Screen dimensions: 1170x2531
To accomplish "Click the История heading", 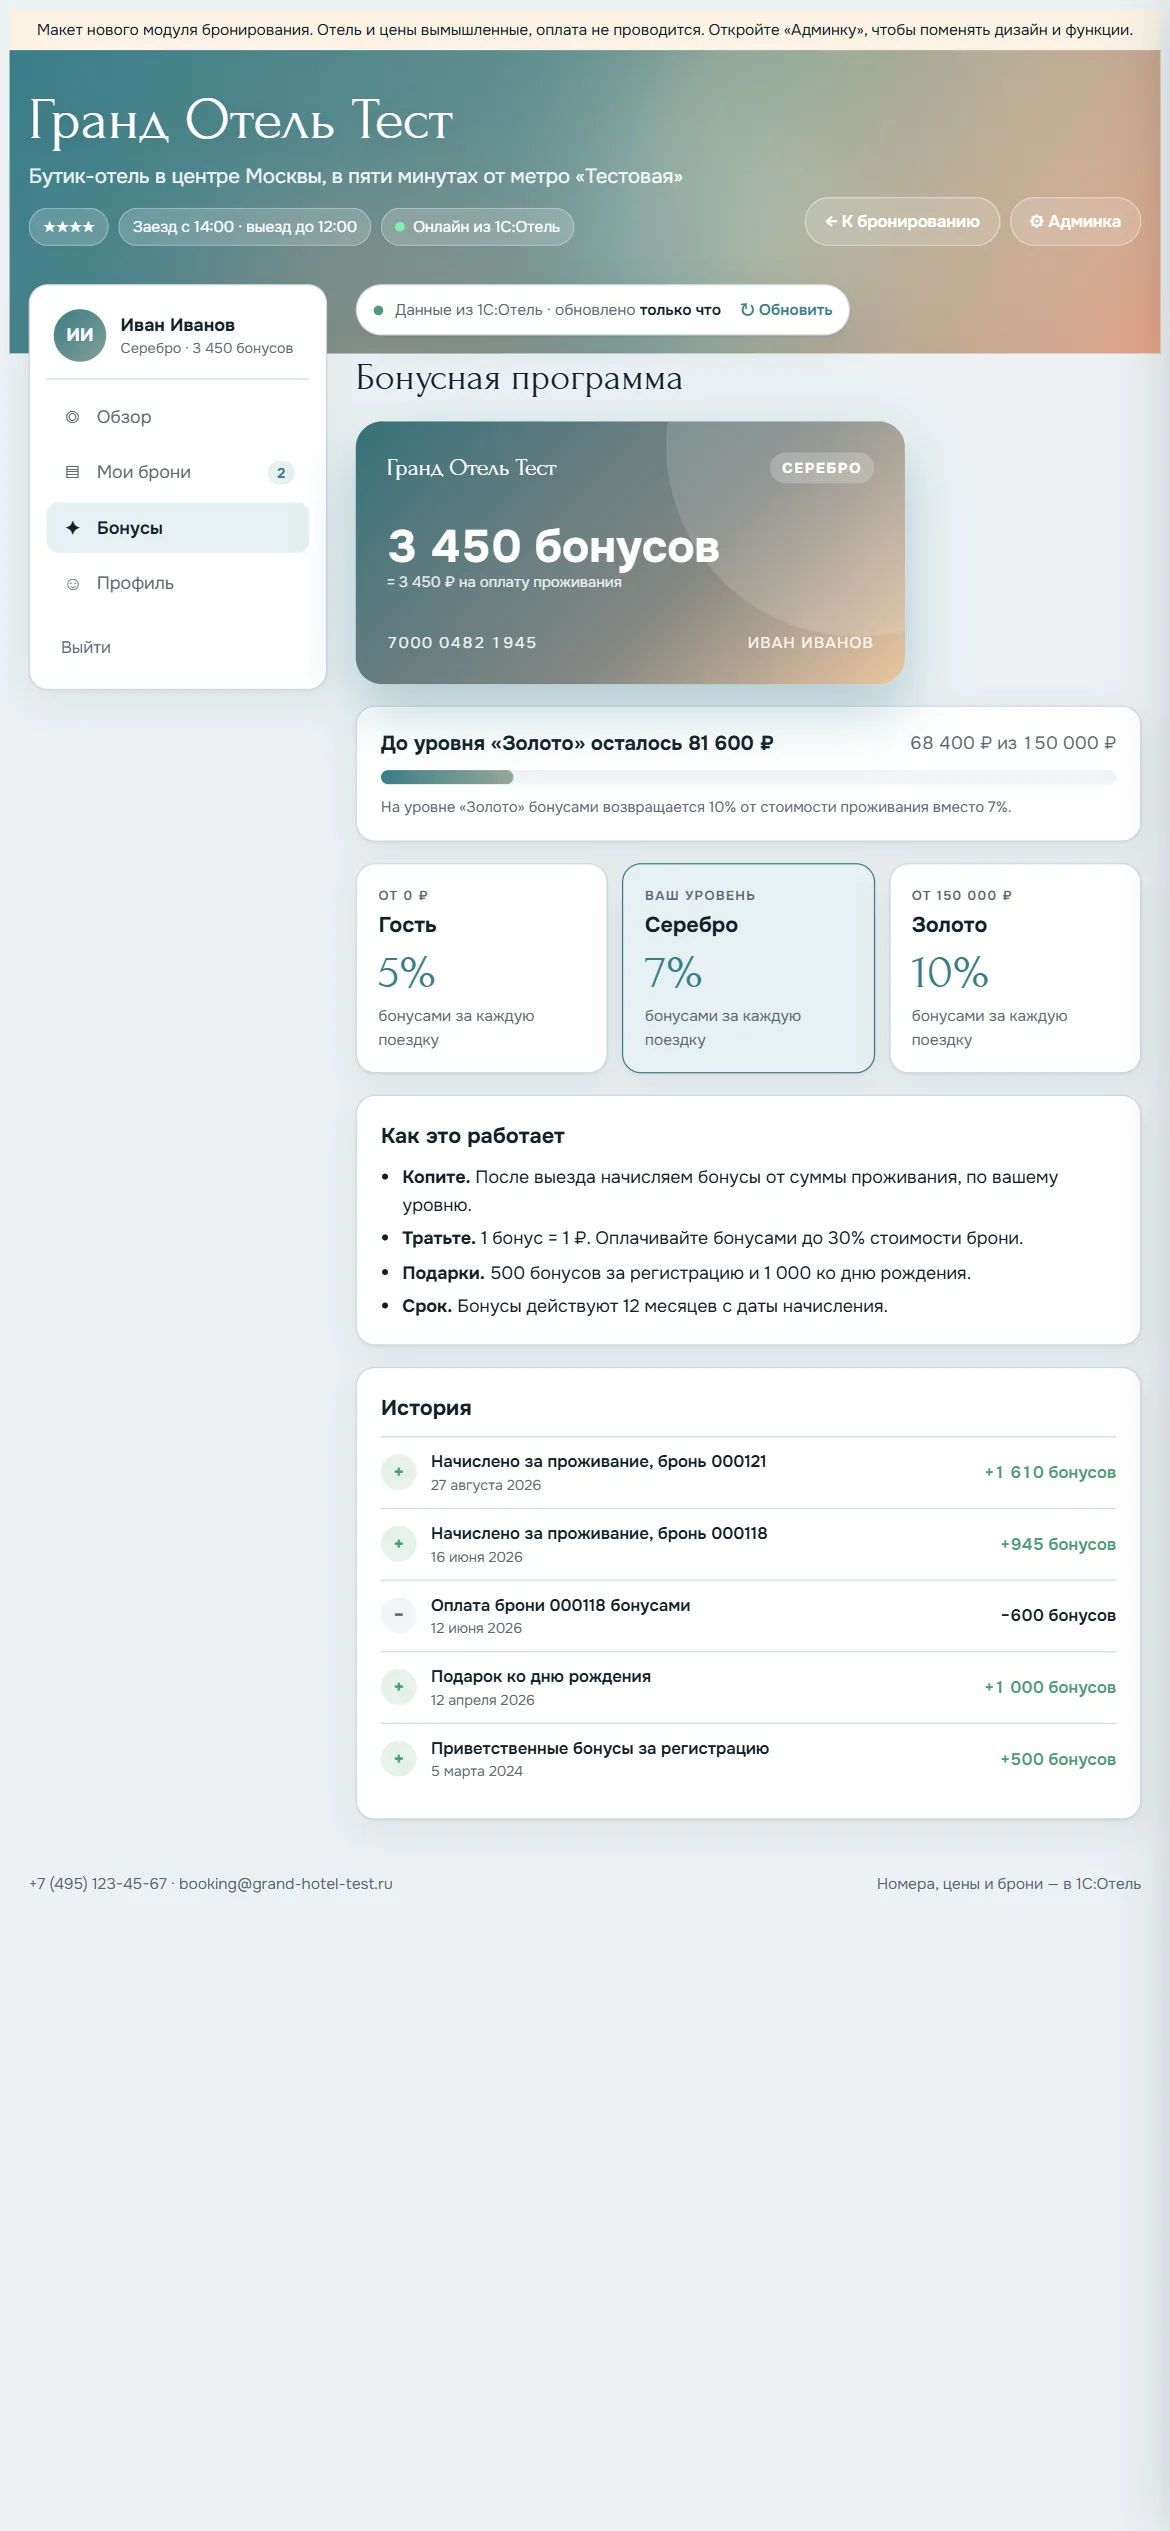I will [426, 1407].
